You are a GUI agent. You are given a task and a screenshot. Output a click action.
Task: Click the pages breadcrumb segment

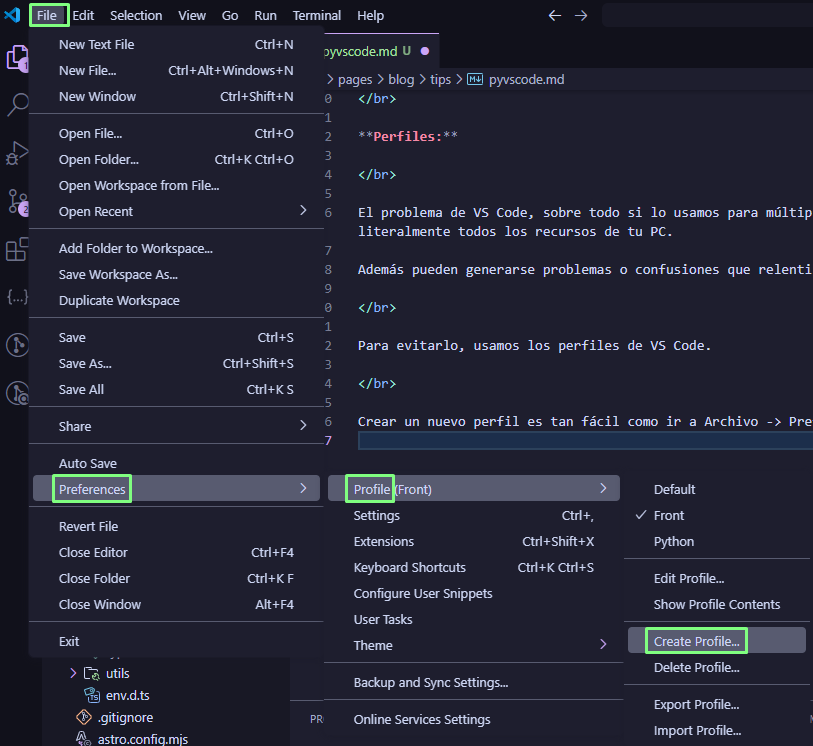click(x=355, y=80)
